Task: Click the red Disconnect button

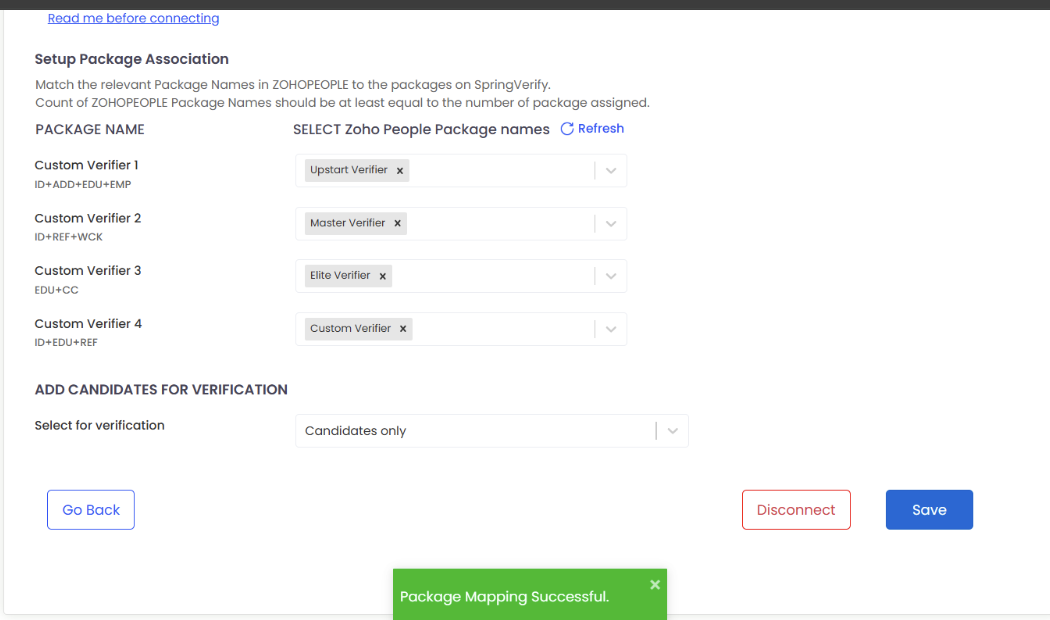Action: coord(796,510)
